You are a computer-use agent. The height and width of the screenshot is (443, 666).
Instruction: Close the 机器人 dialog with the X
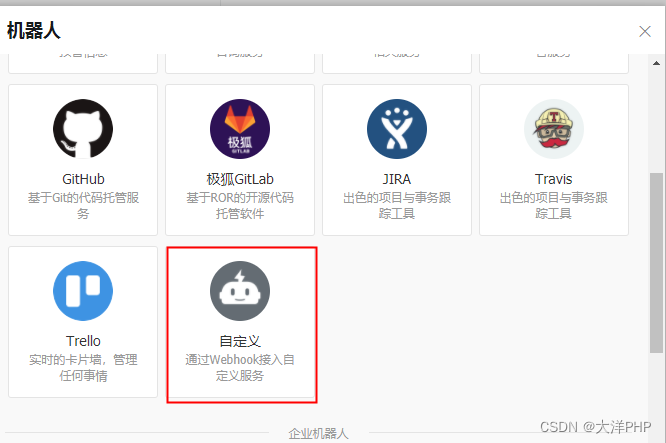pos(645,31)
